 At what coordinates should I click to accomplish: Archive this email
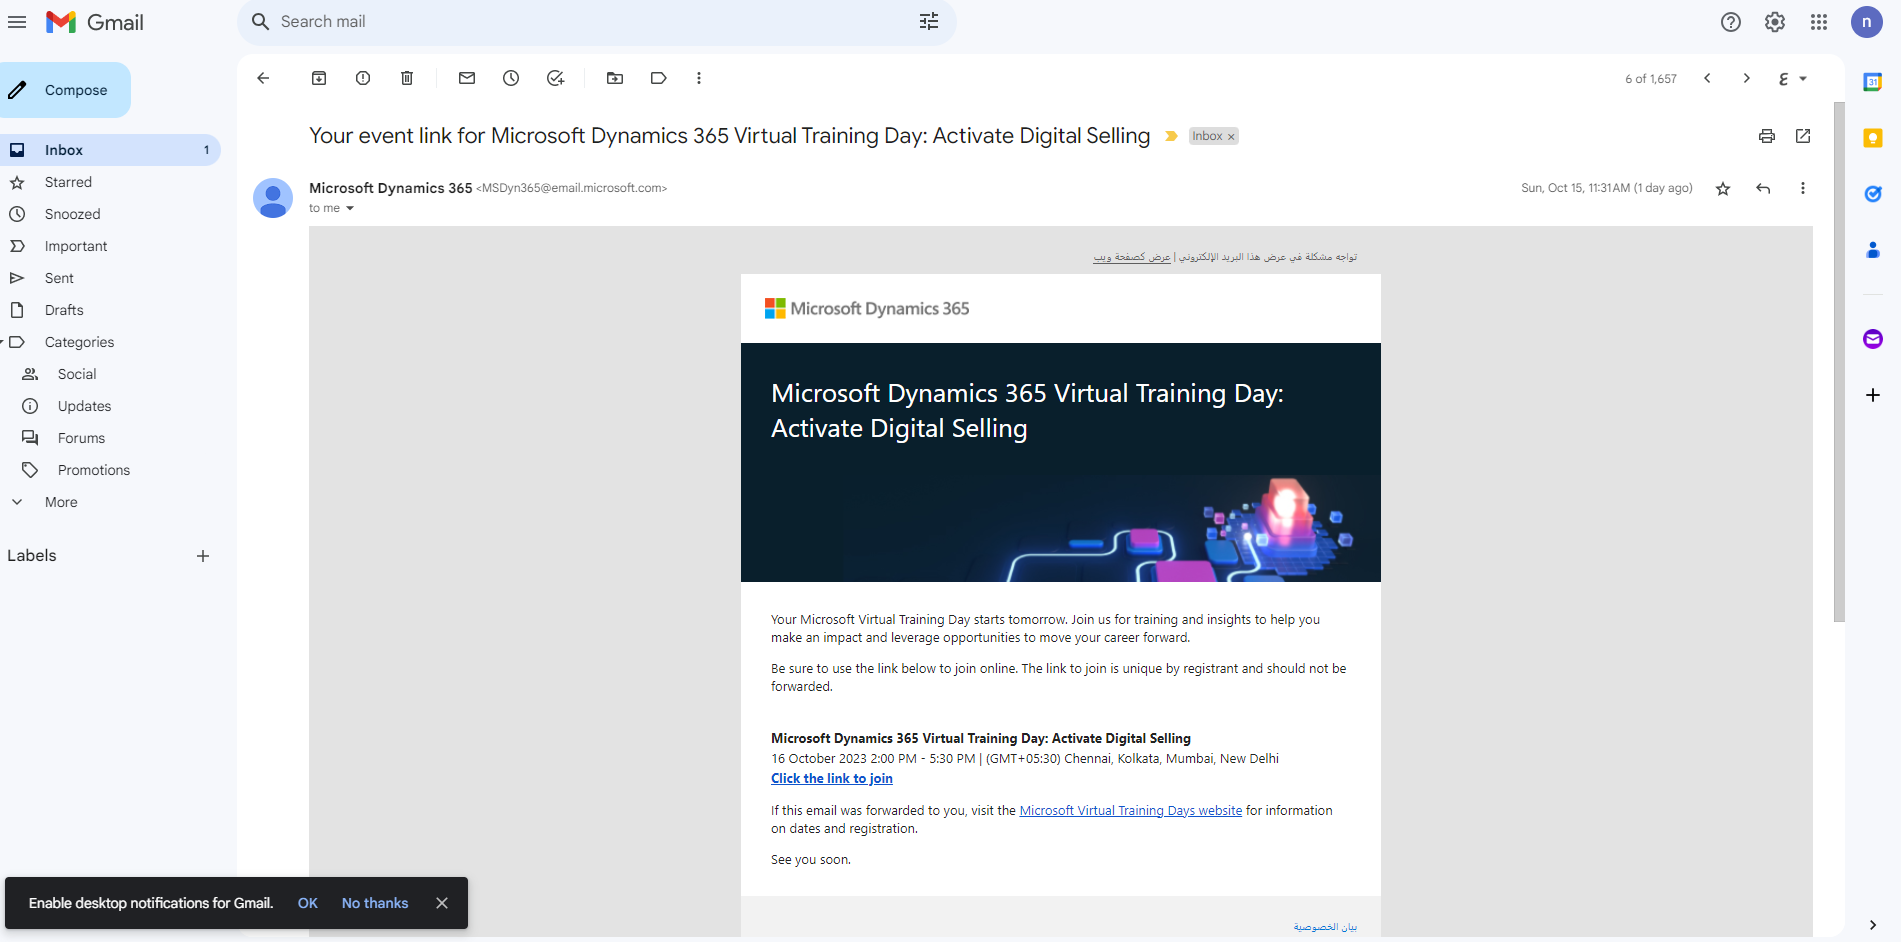[318, 78]
